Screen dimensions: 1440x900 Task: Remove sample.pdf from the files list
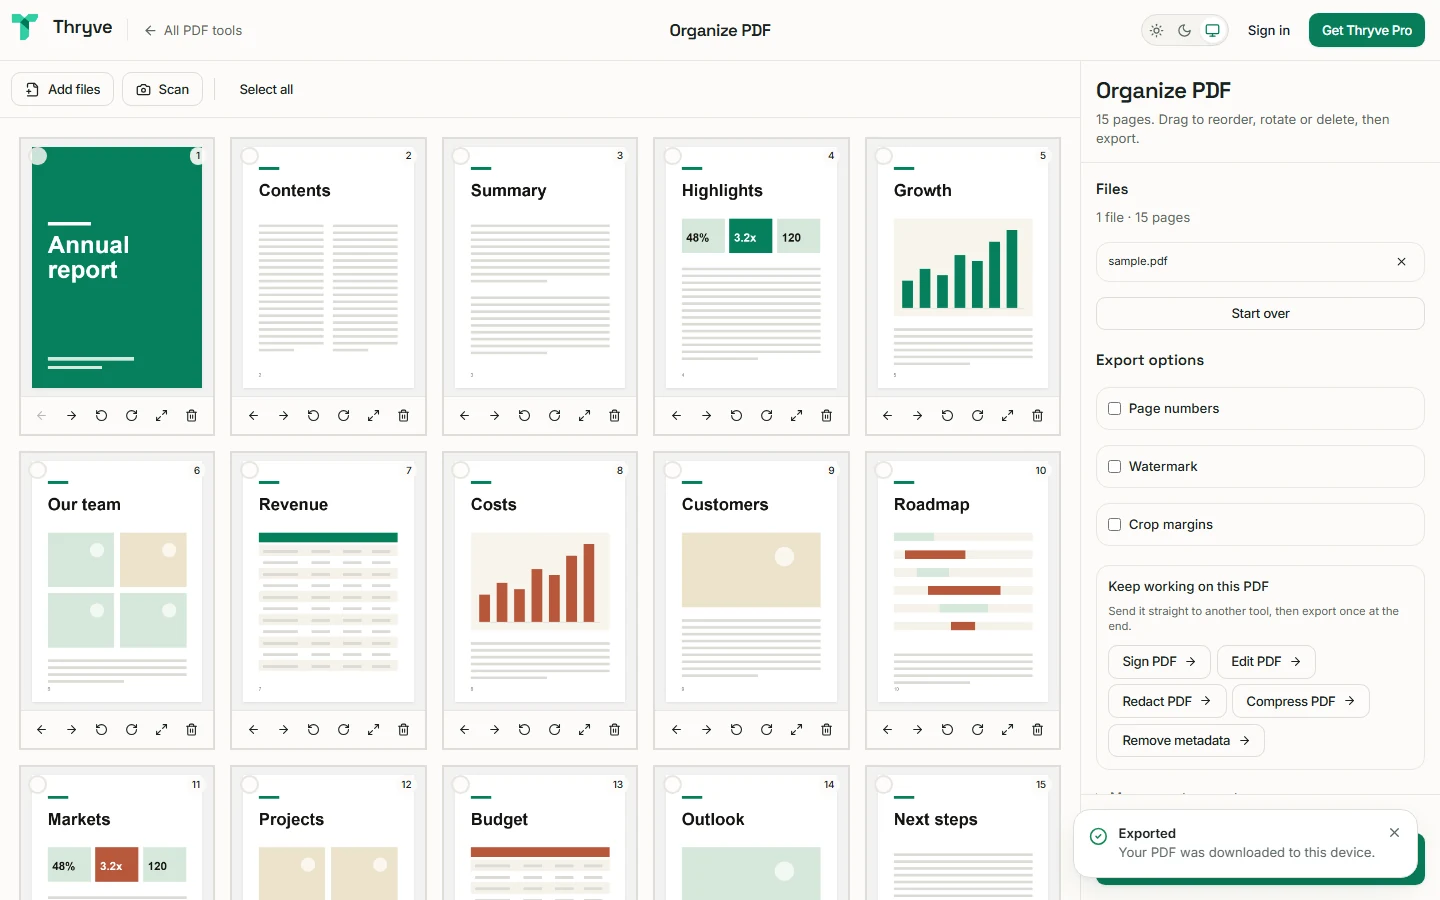[x=1401, y=262]
